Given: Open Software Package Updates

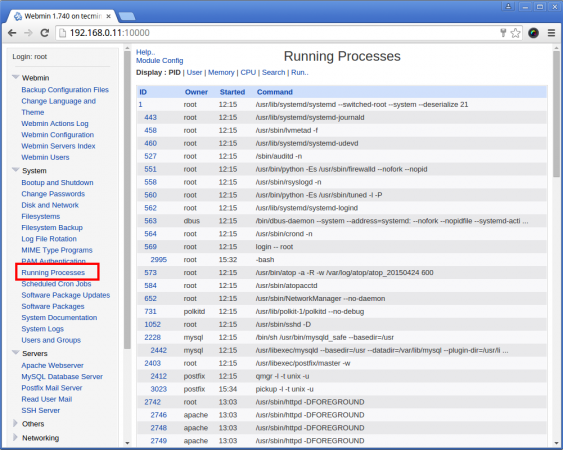Looking at the screenshot, I should [66, 295].
